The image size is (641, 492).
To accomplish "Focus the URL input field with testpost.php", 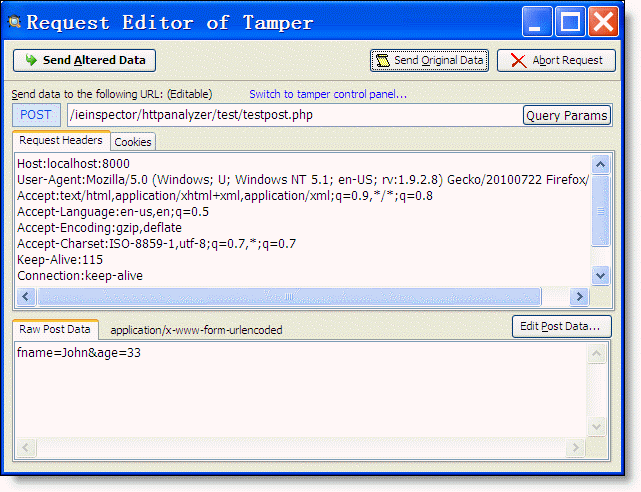I will [x=294, y=115].
